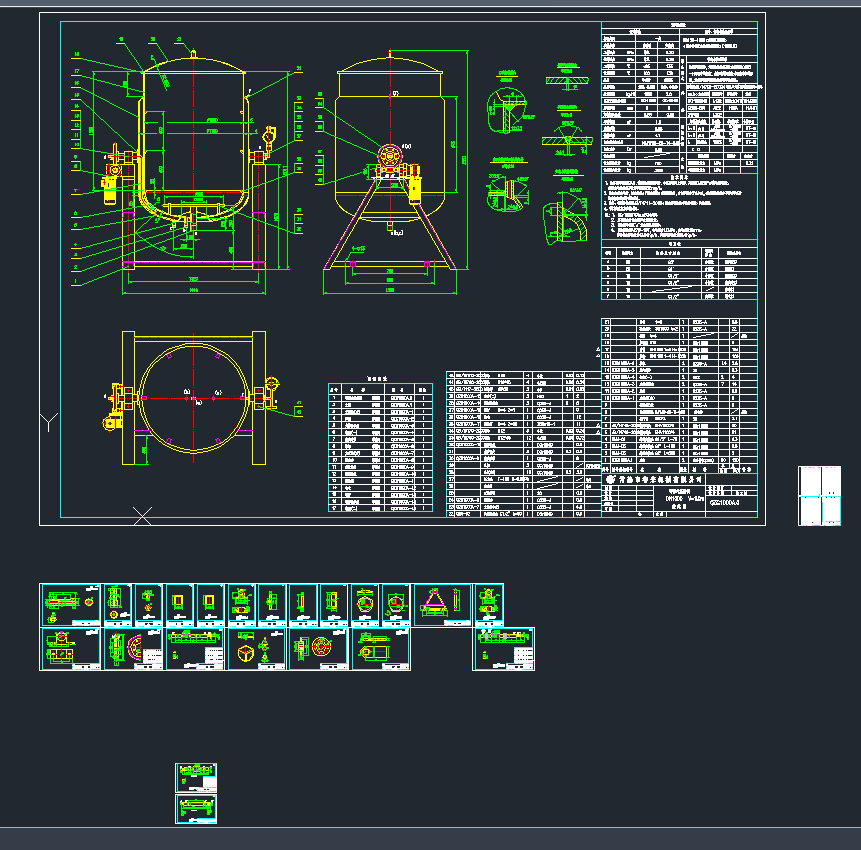Select the circular top plan view of vessel
Screen dimensions: 861x850
coord(193,398)
